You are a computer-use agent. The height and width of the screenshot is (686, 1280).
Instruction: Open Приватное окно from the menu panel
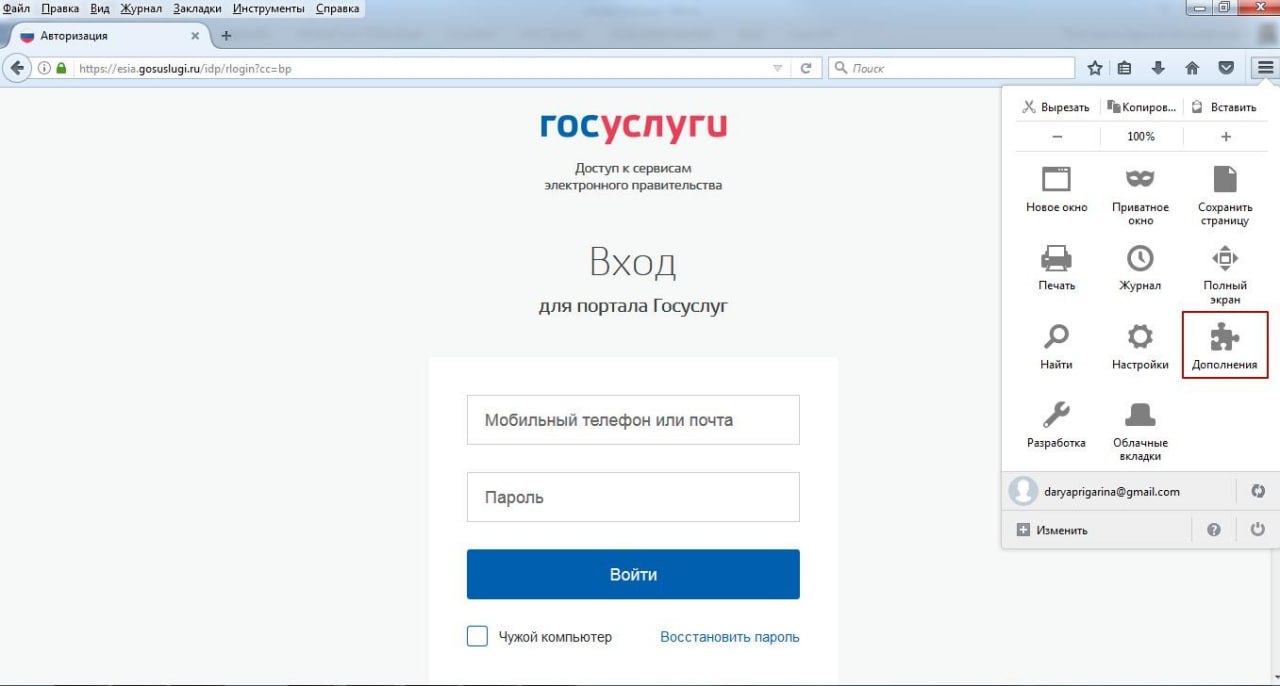click(x=1140, y=195)
